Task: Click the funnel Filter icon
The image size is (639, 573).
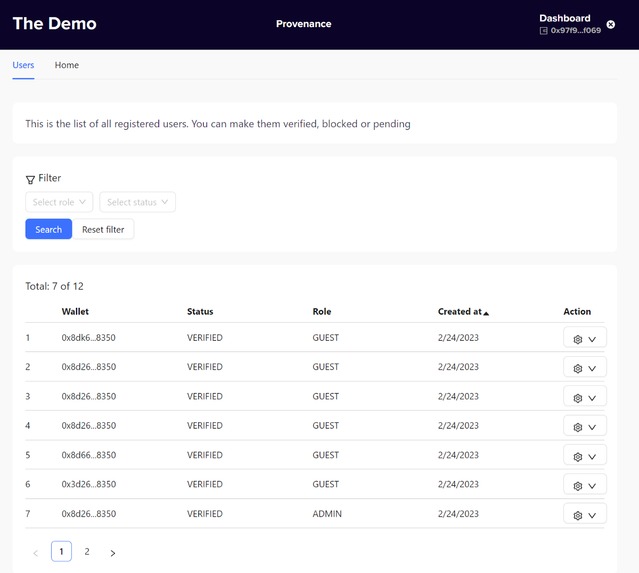Action: (x=30, y=179)
